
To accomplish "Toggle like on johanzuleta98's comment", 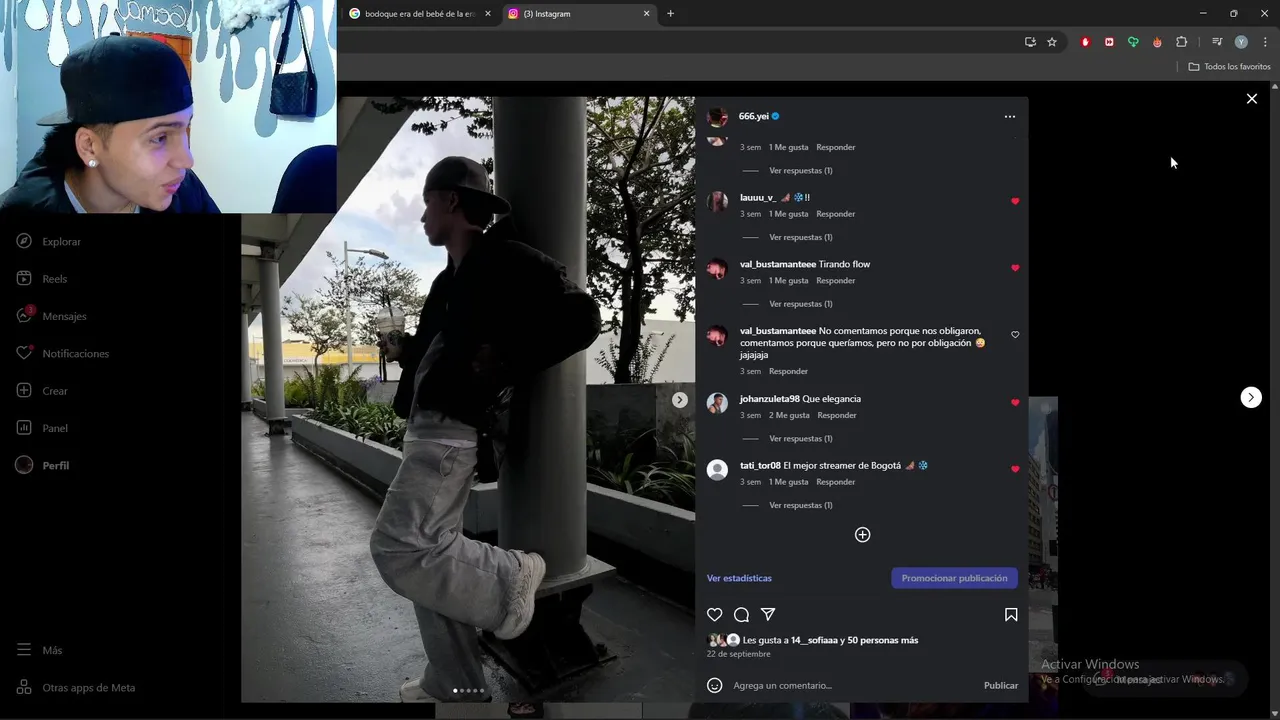I will tap(1015, 402).
